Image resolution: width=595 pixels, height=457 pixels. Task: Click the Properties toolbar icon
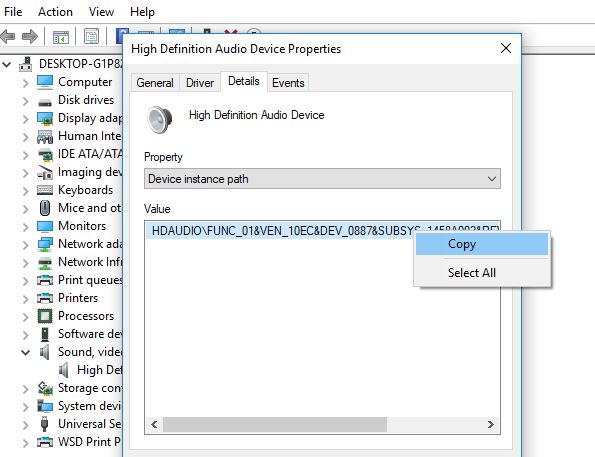pyautogui.click(x=91, y=37)
